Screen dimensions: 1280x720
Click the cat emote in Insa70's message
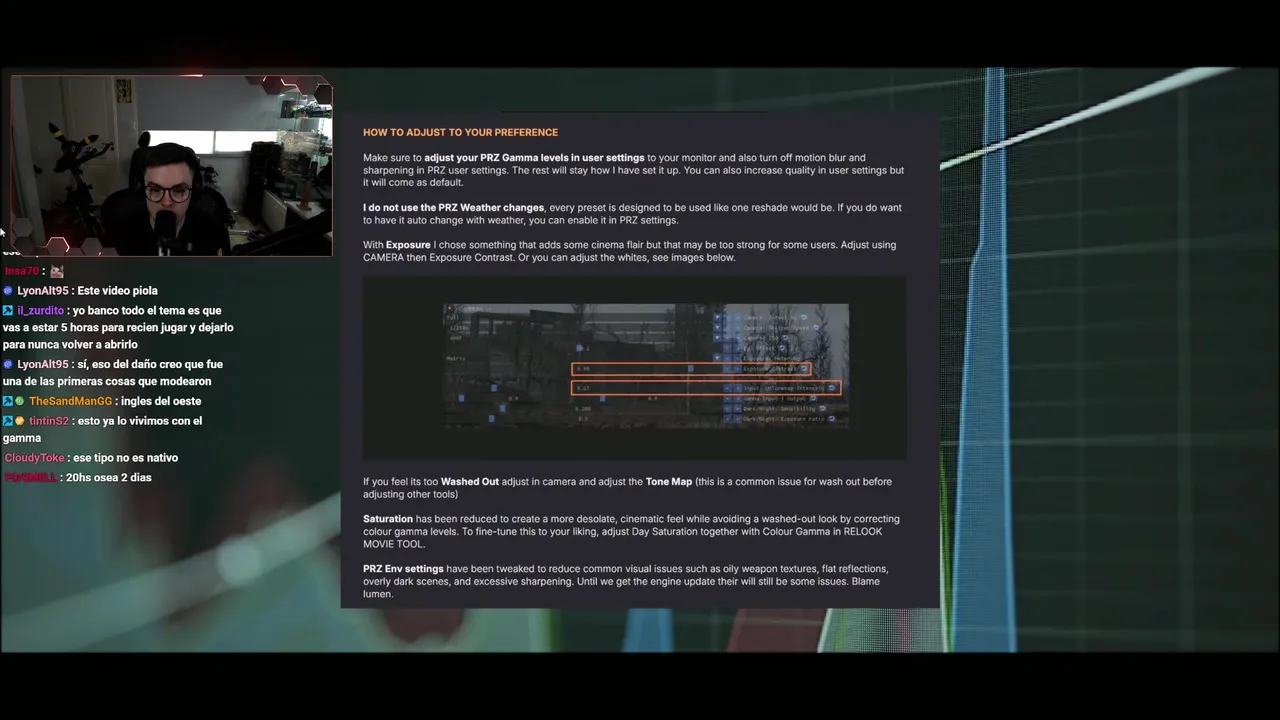point(57,271)
